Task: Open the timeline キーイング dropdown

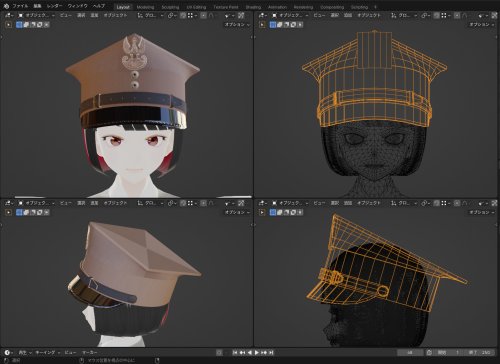Action: point(48,352)
